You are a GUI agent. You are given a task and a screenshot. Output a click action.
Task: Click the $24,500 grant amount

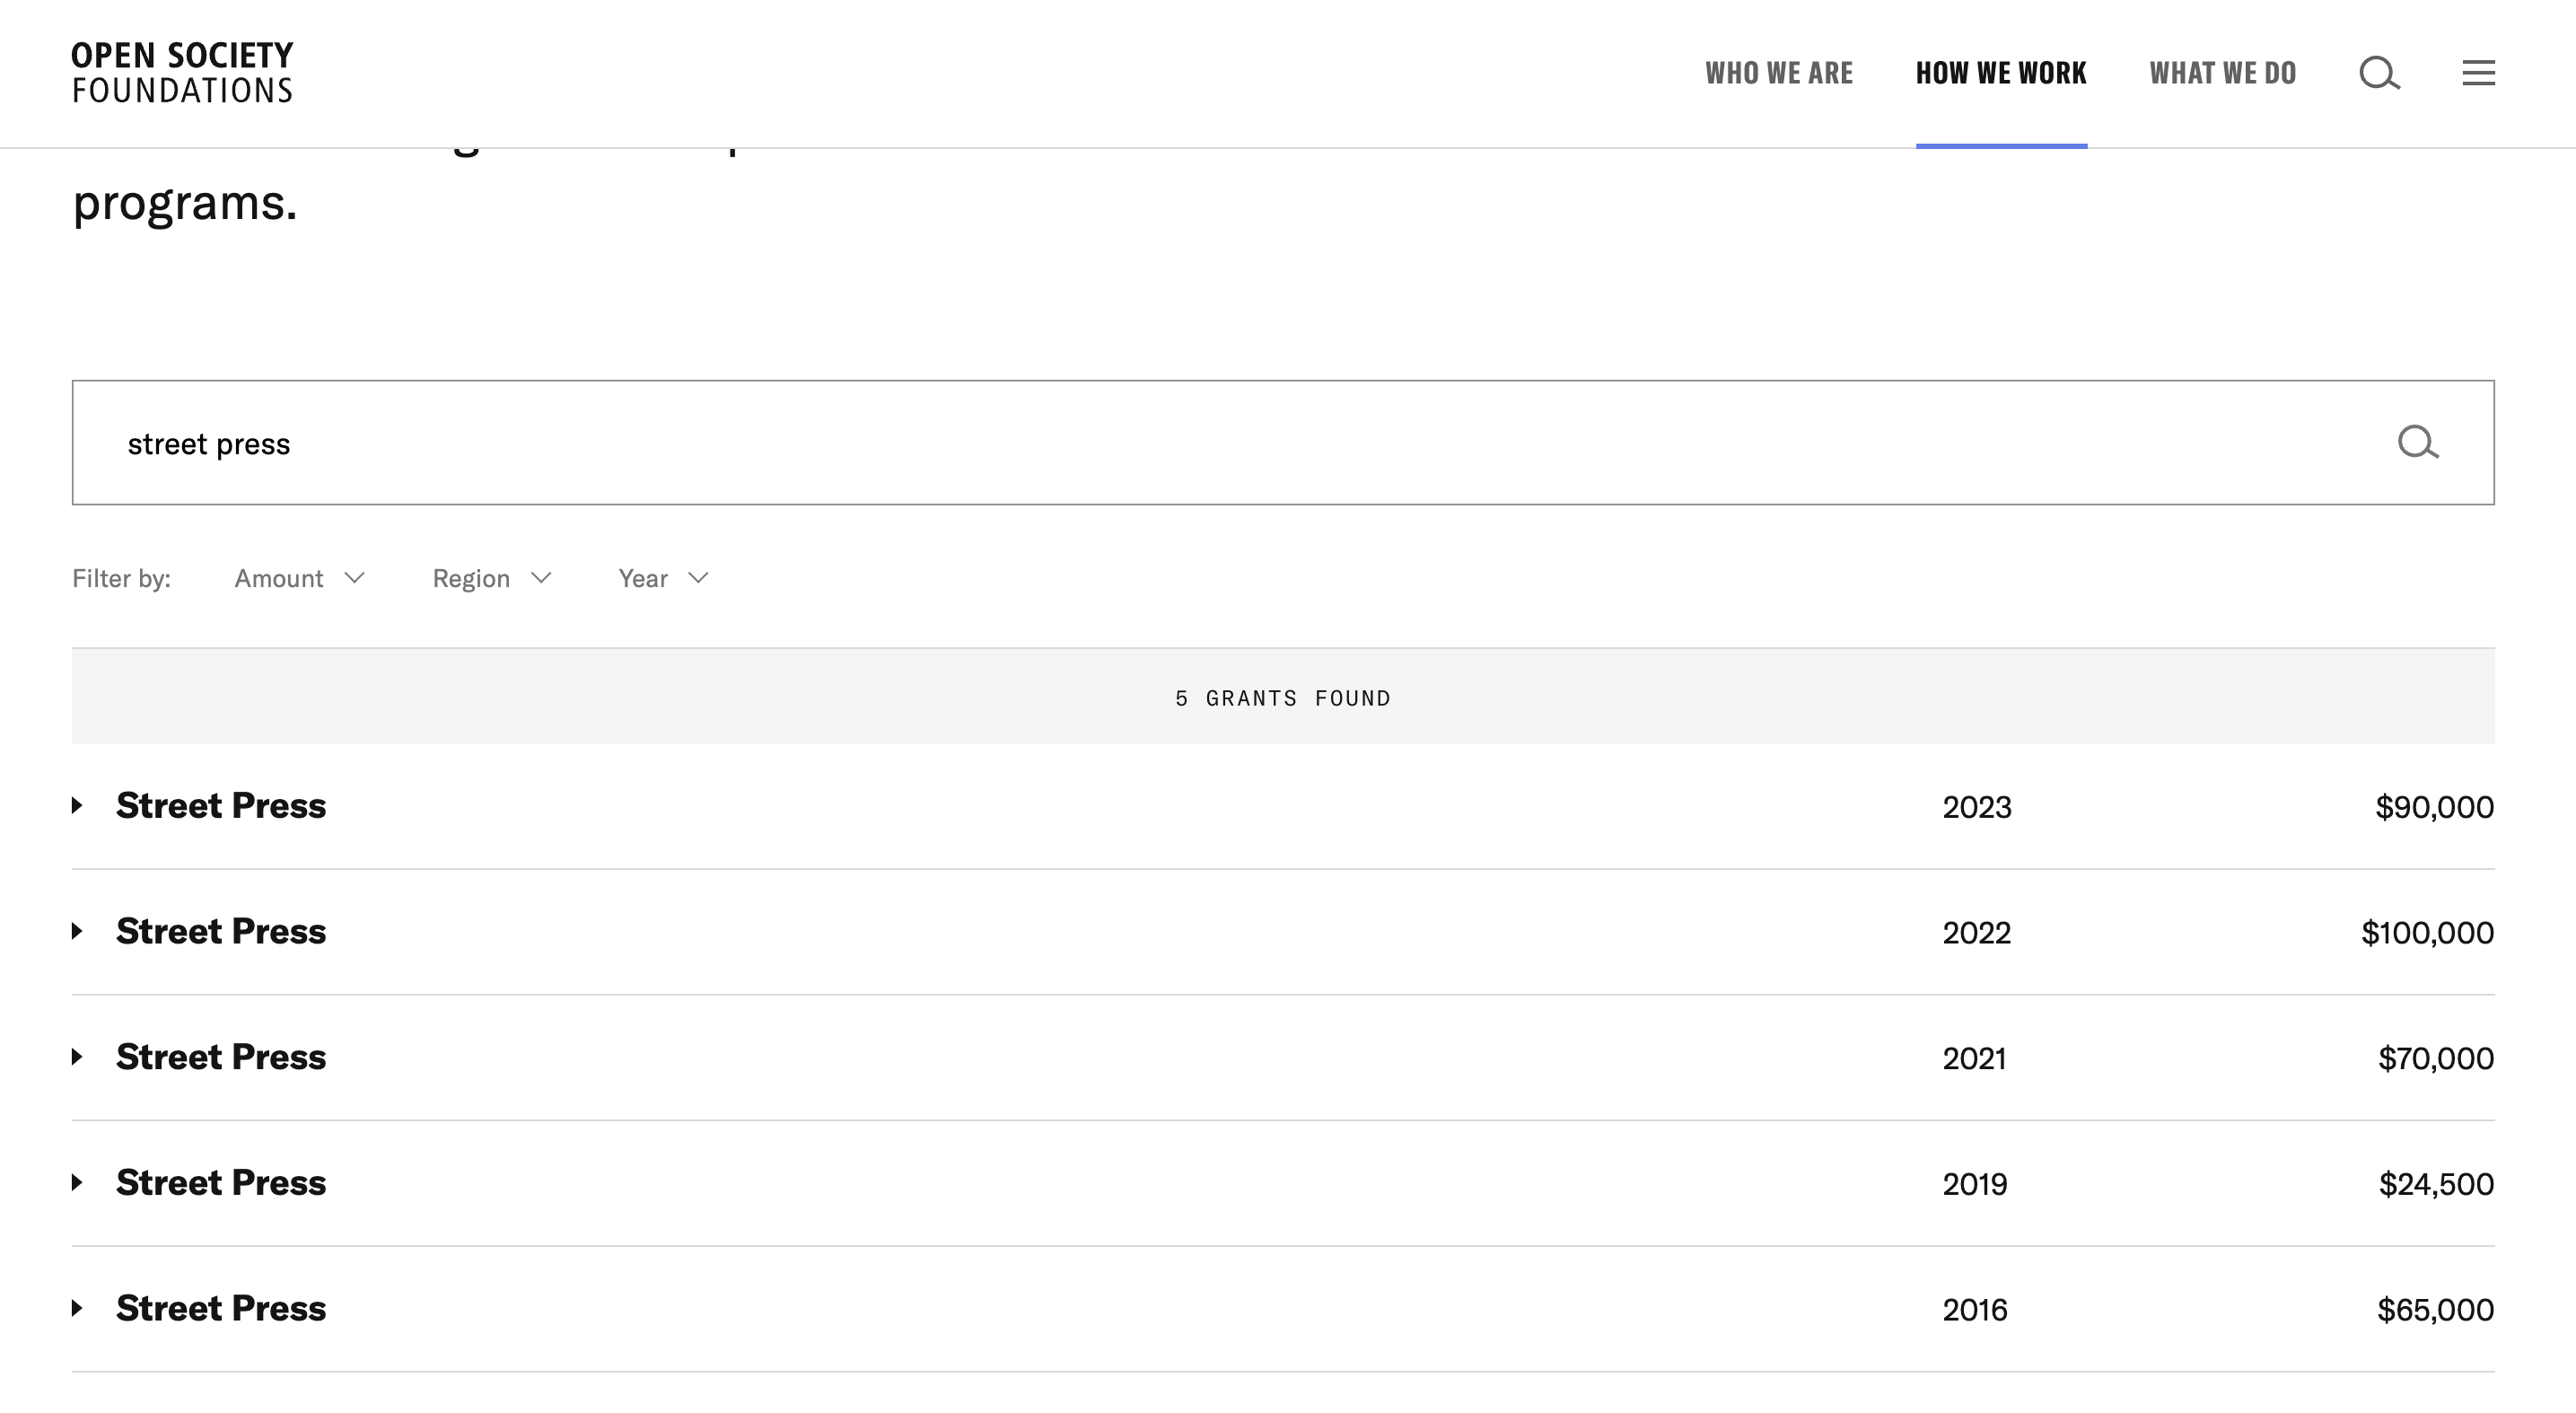tap(2436, 1184)
